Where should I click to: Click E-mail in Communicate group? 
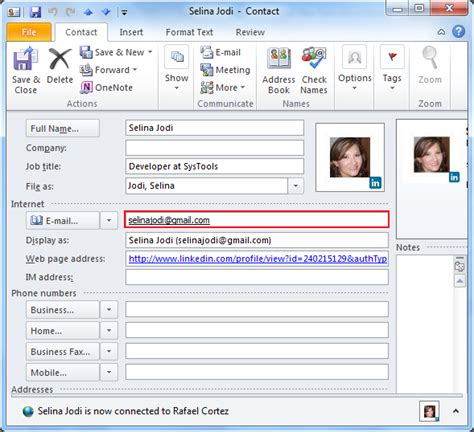pos(220,52)
